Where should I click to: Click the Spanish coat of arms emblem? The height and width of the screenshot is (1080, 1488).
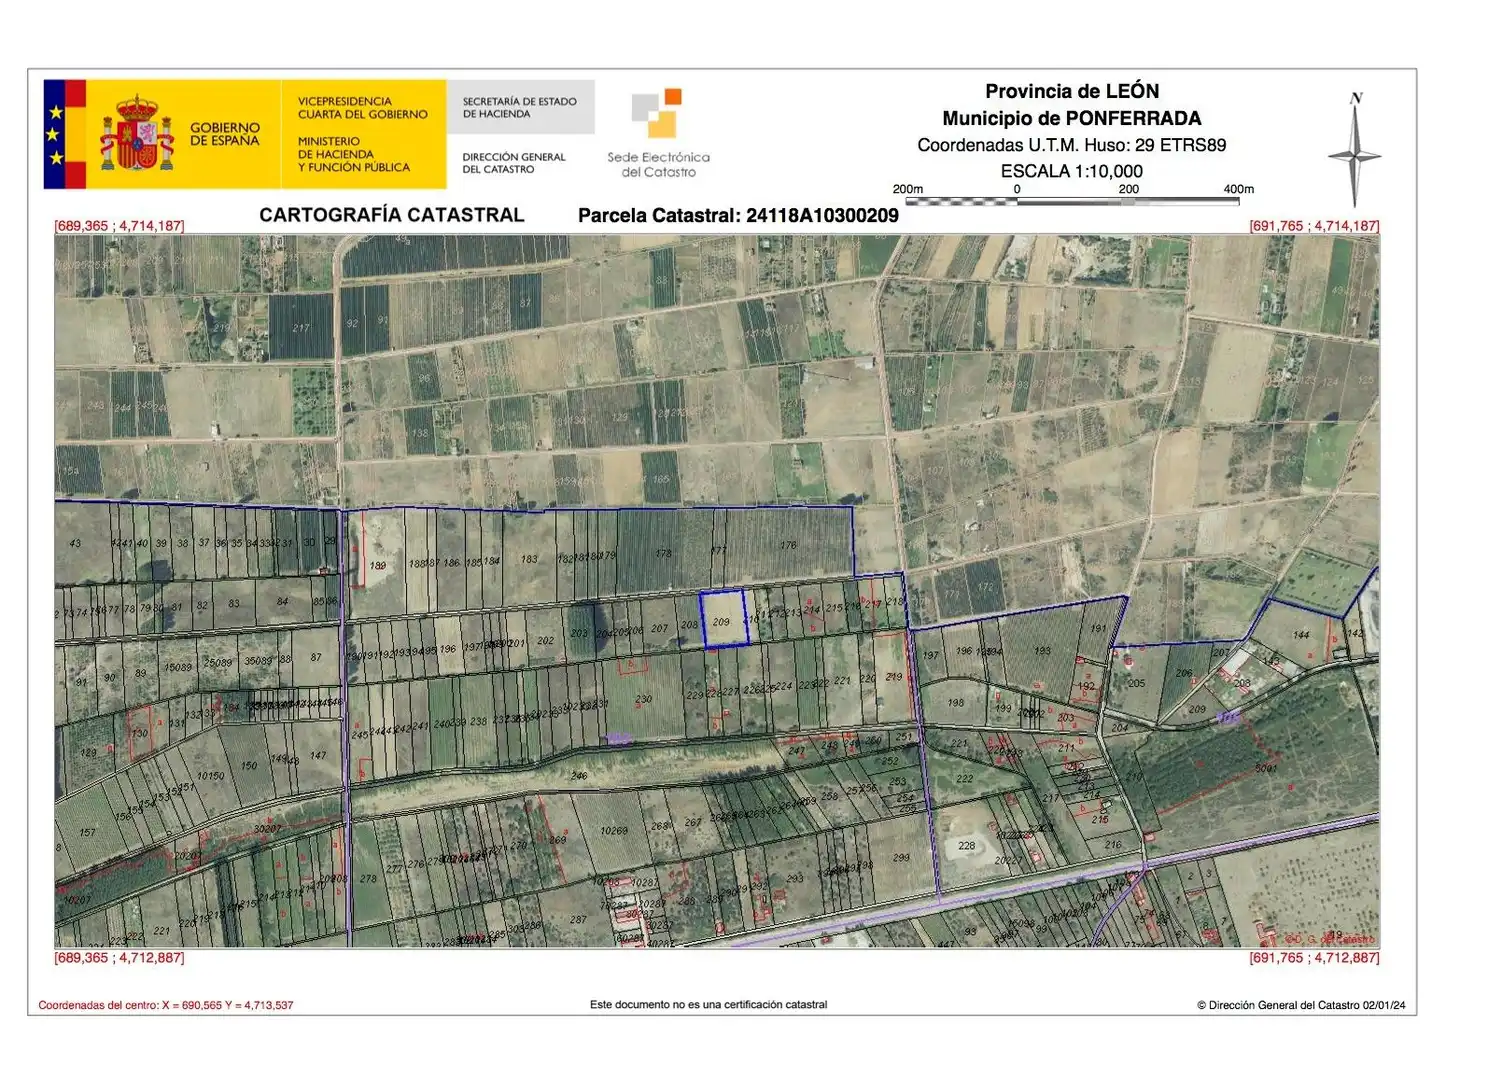[137, 132]
